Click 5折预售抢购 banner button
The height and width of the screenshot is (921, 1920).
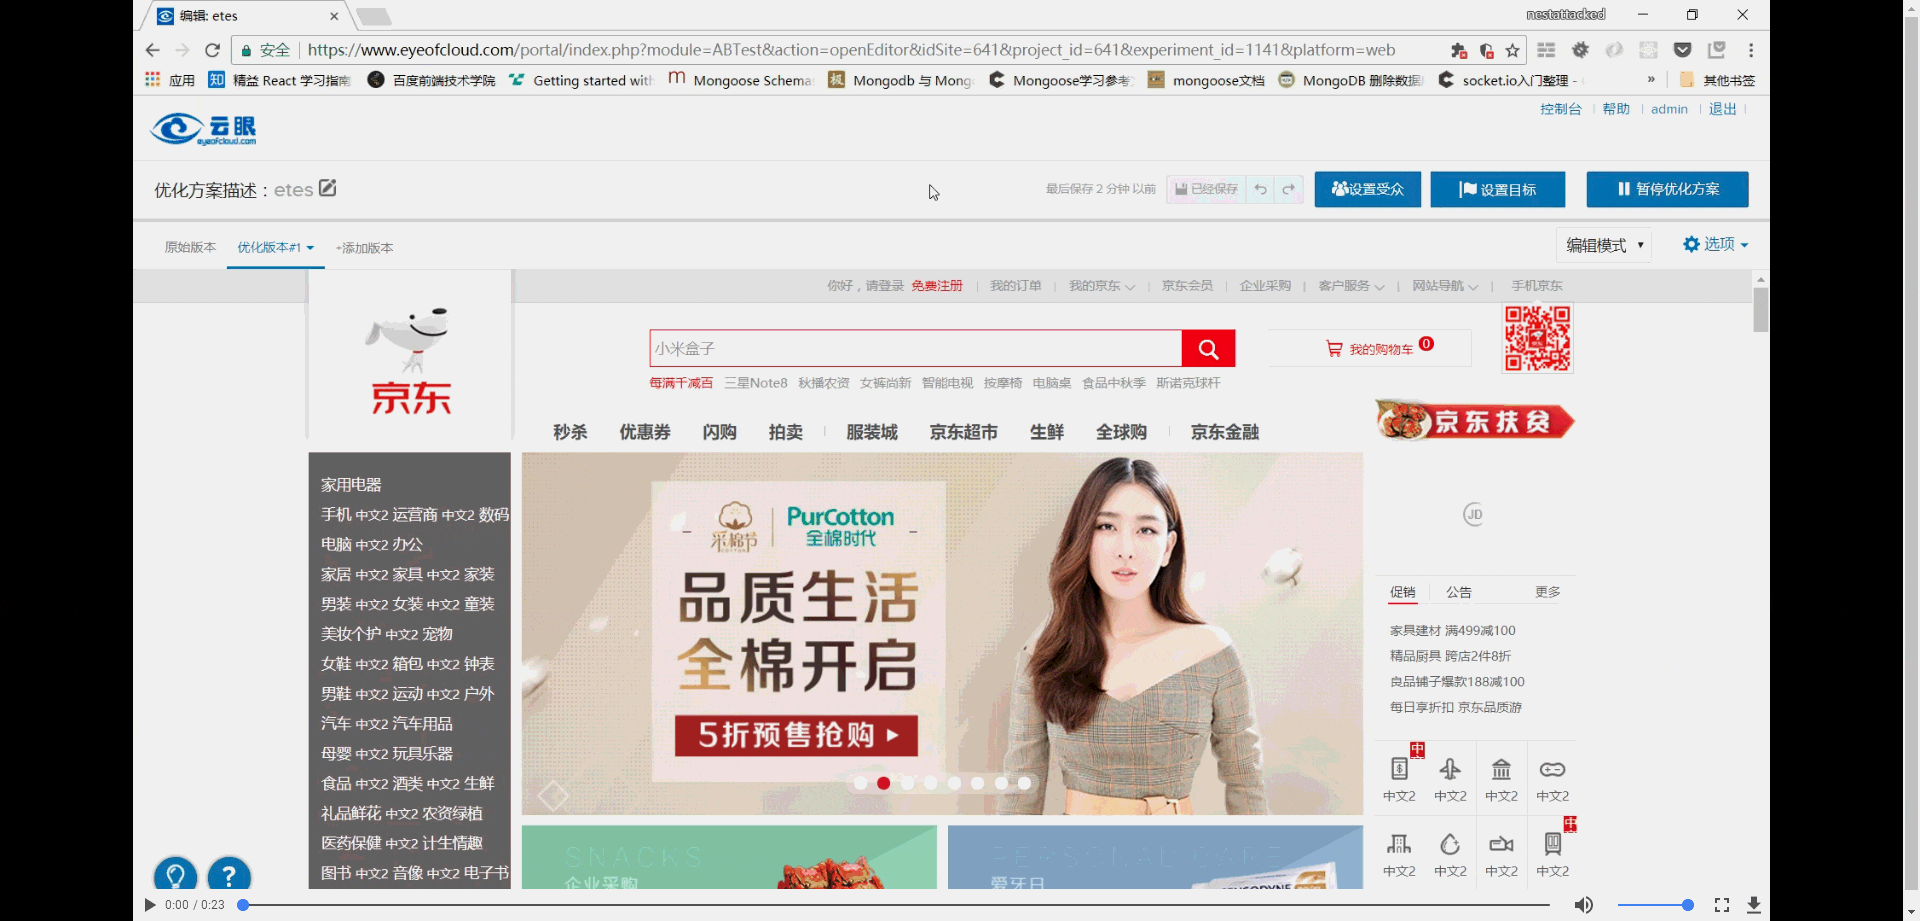(796, 735)
